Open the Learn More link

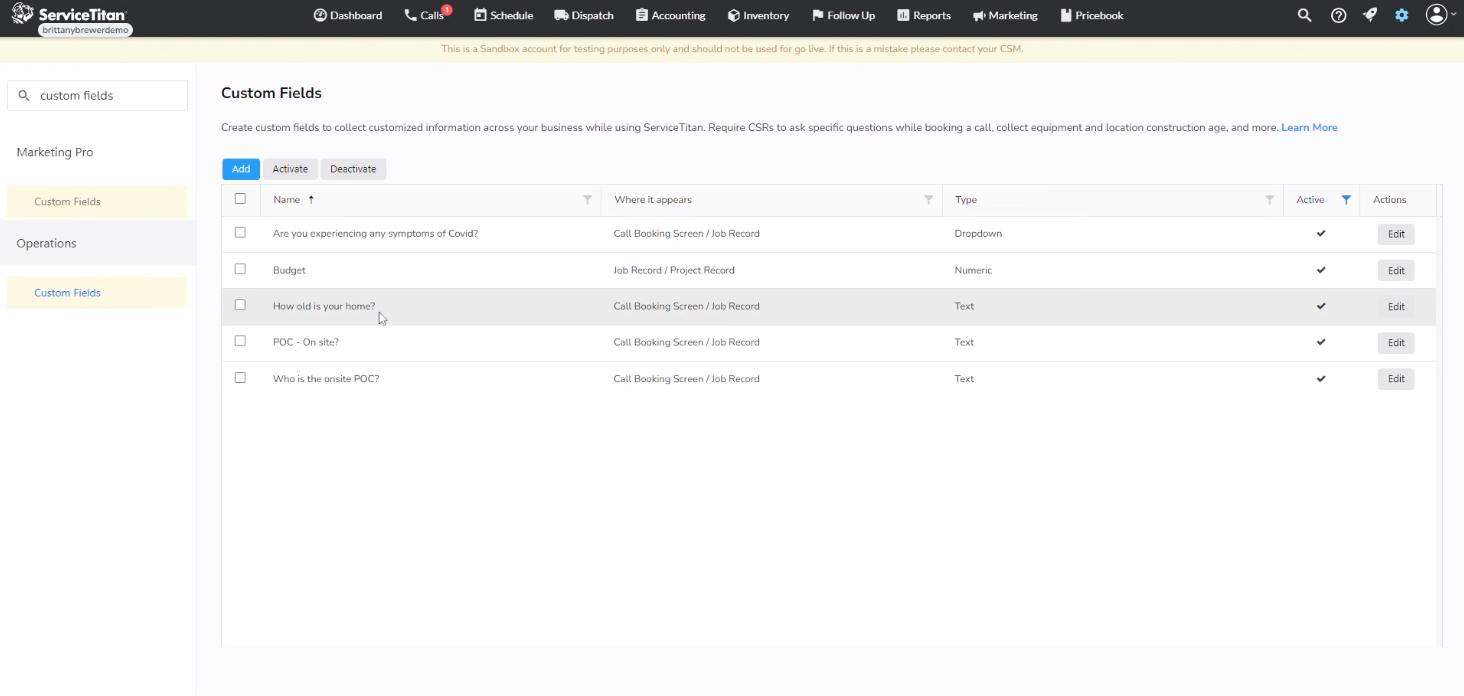coord(1309,127)
